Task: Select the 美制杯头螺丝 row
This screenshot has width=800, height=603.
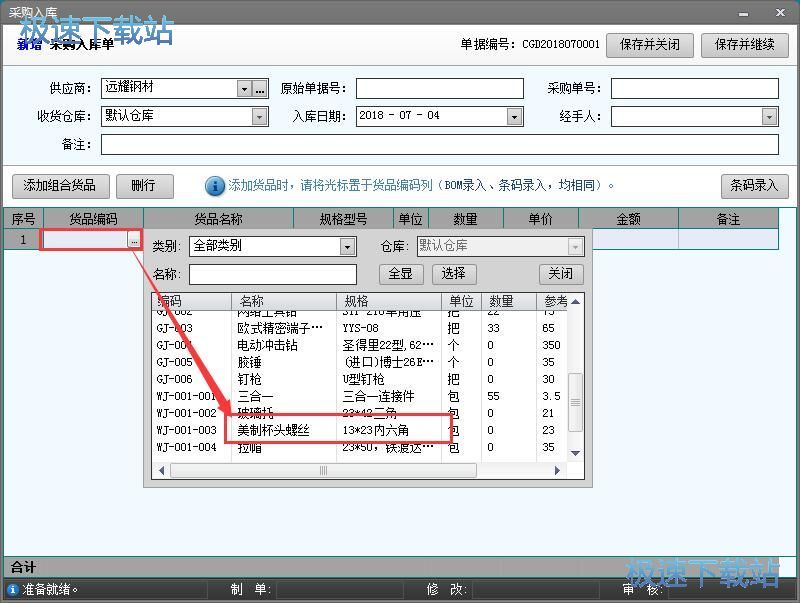Action: 360,430
